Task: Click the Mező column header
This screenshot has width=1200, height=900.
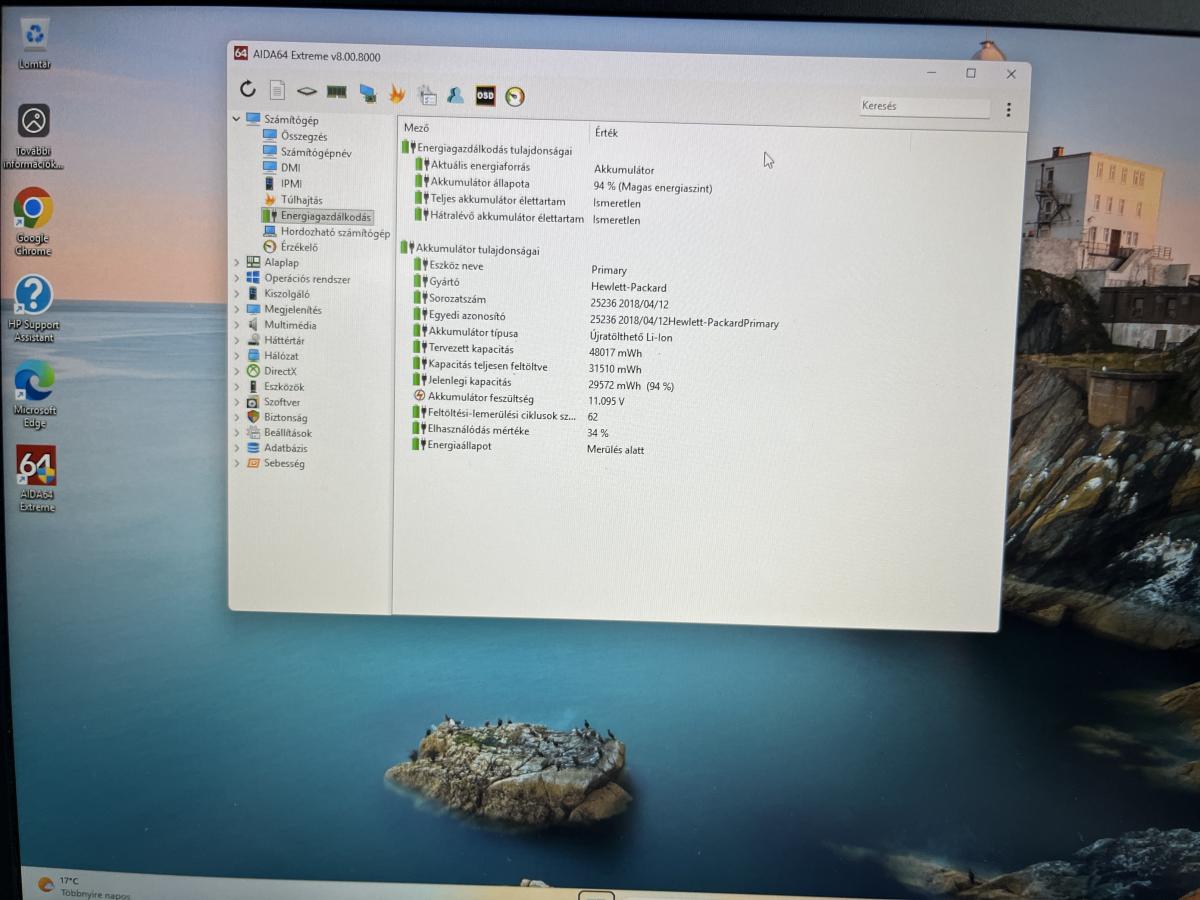Action: click(417, 128)
